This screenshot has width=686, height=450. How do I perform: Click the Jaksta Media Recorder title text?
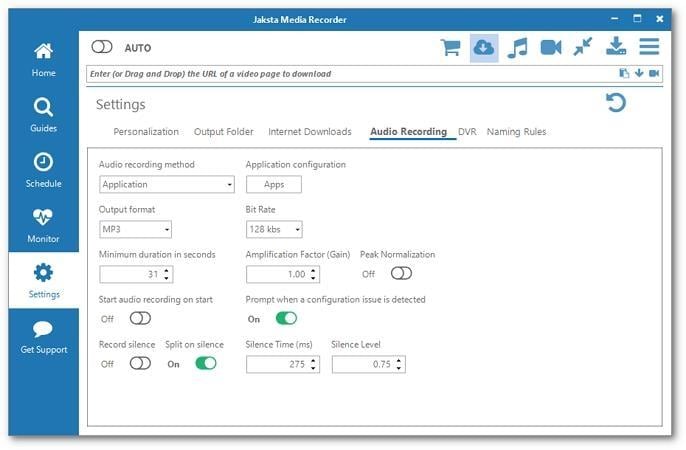coord(299,20)
